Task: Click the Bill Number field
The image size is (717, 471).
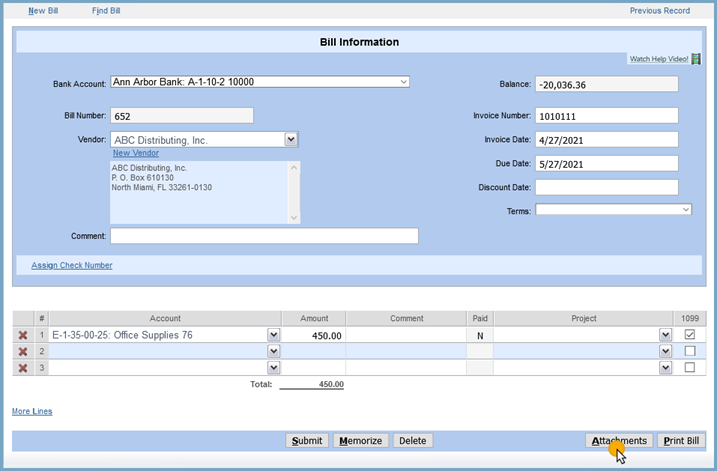Action: point(182,116)
